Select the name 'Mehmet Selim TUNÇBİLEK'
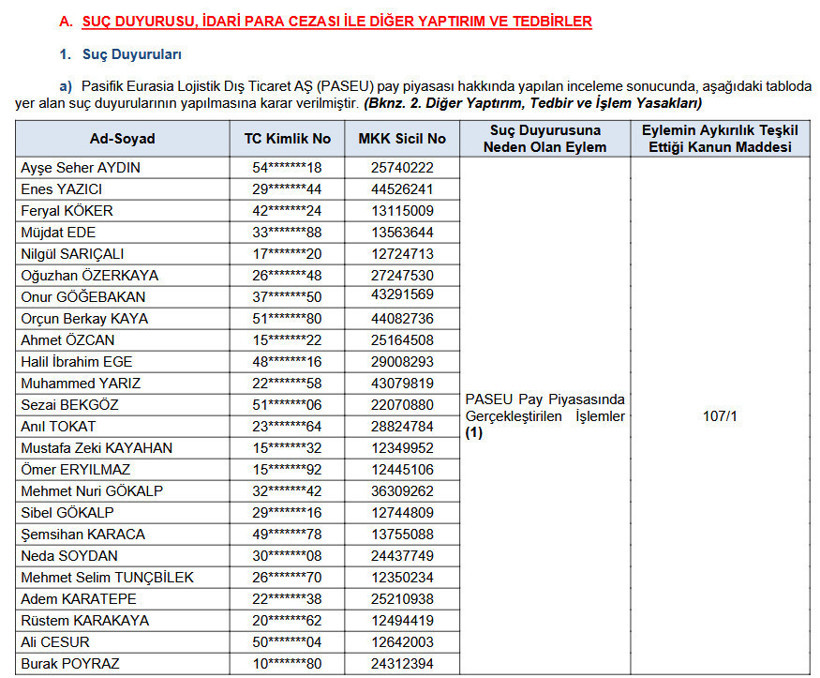This screenshot has width=820, height=678. point(107,578)
